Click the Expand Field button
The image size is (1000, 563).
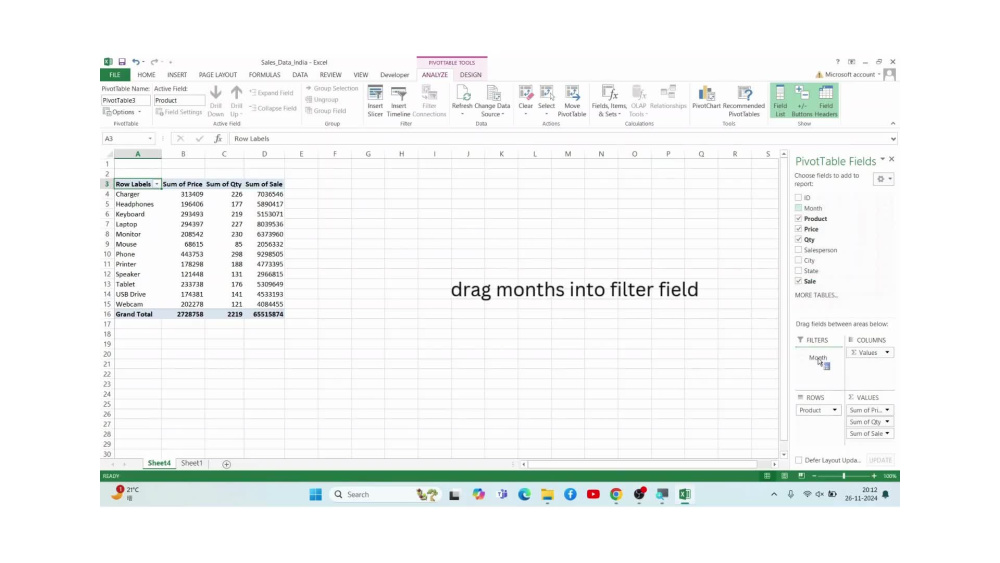[x=272, y=92]
